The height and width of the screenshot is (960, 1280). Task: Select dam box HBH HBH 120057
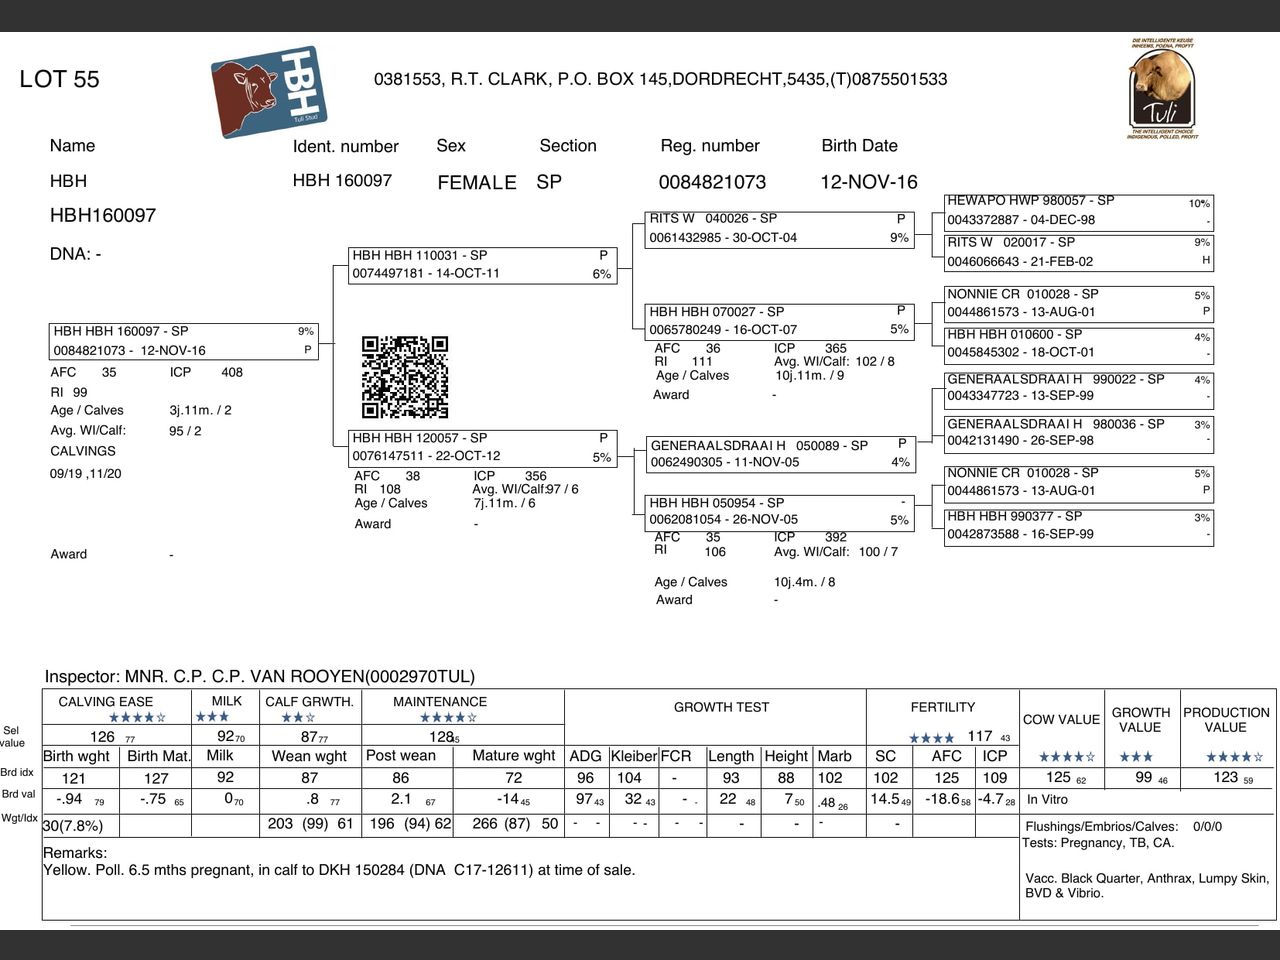483,447
